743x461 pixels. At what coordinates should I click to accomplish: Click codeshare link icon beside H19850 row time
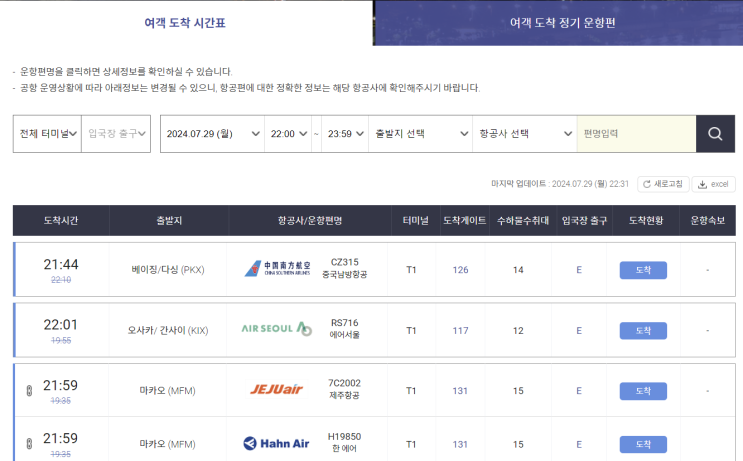29,444
